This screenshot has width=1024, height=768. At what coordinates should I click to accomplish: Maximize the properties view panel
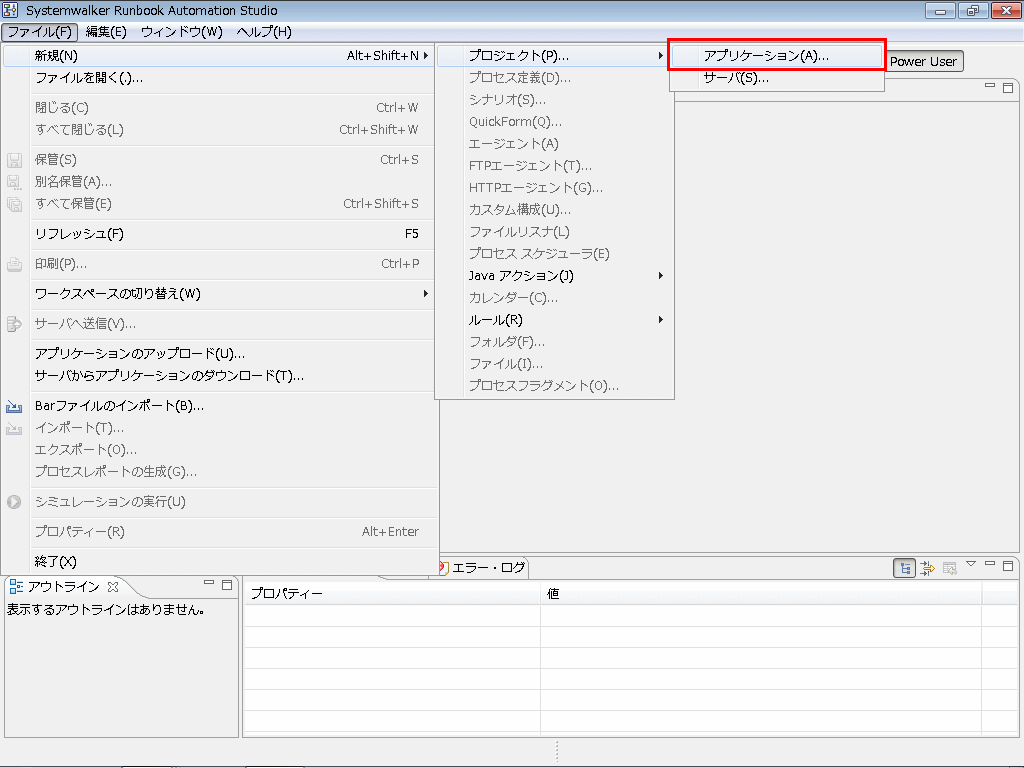pyautogui.click(x=1008, y=566)
